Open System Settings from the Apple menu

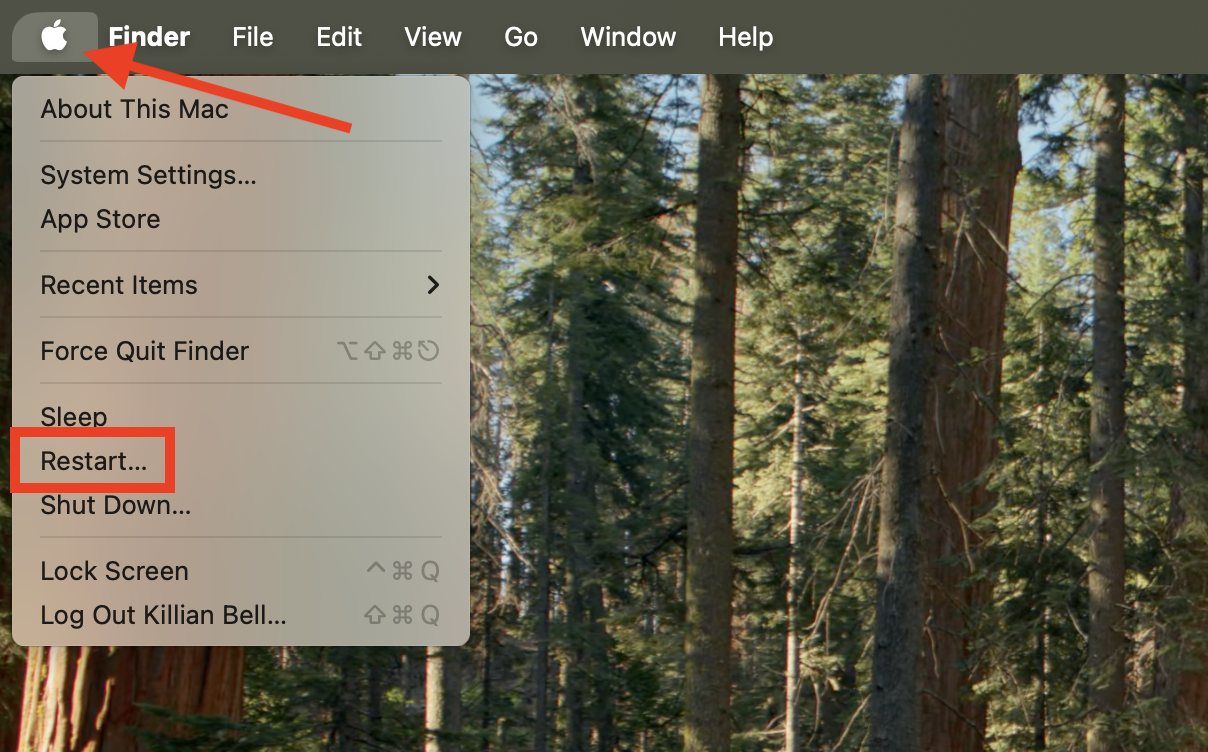point(148,175)
